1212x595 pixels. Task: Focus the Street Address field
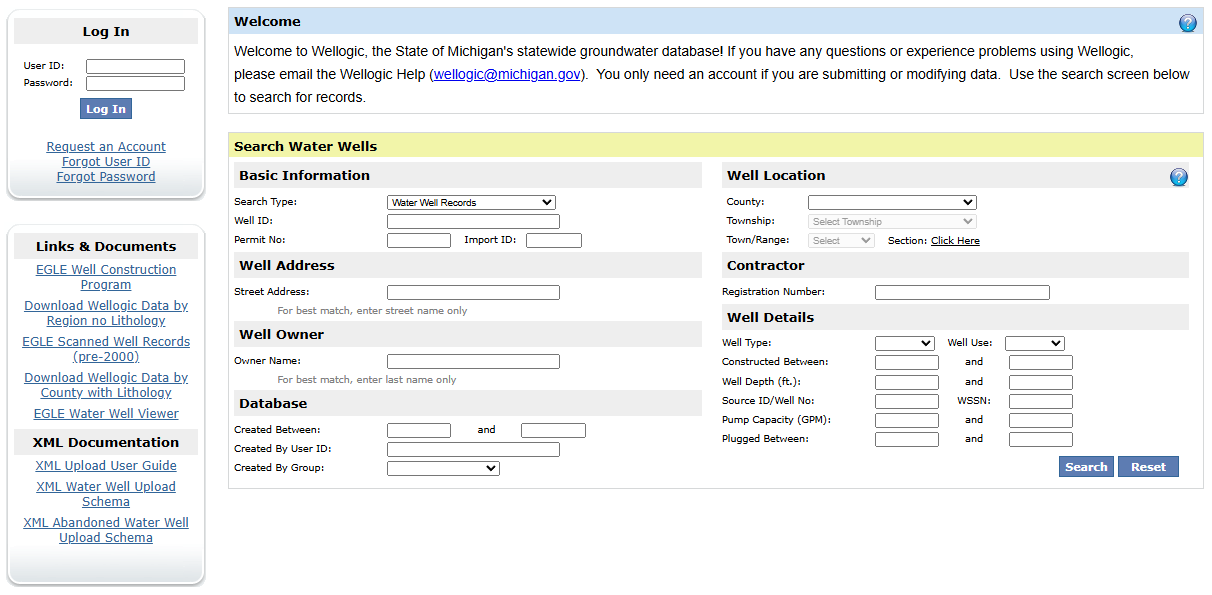click(x=473, y=293)
